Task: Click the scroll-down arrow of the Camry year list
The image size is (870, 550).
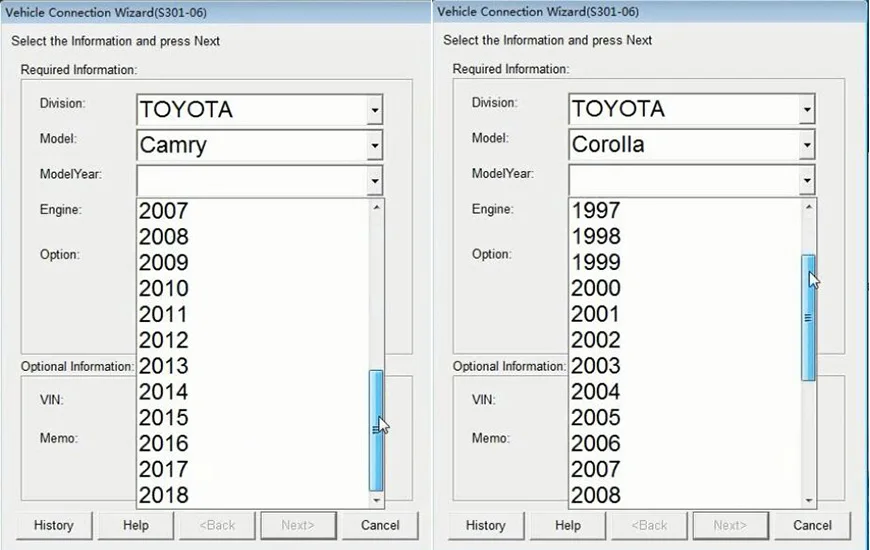Action: tap(376, 500)
